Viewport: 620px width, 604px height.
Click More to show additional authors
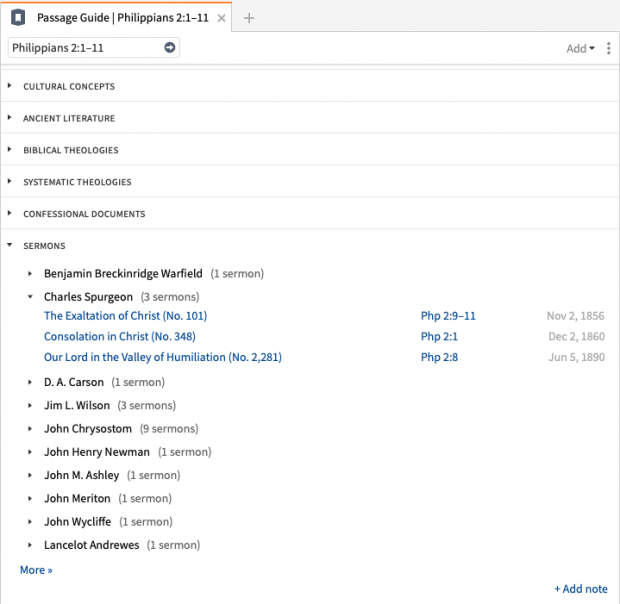(36, 570)
